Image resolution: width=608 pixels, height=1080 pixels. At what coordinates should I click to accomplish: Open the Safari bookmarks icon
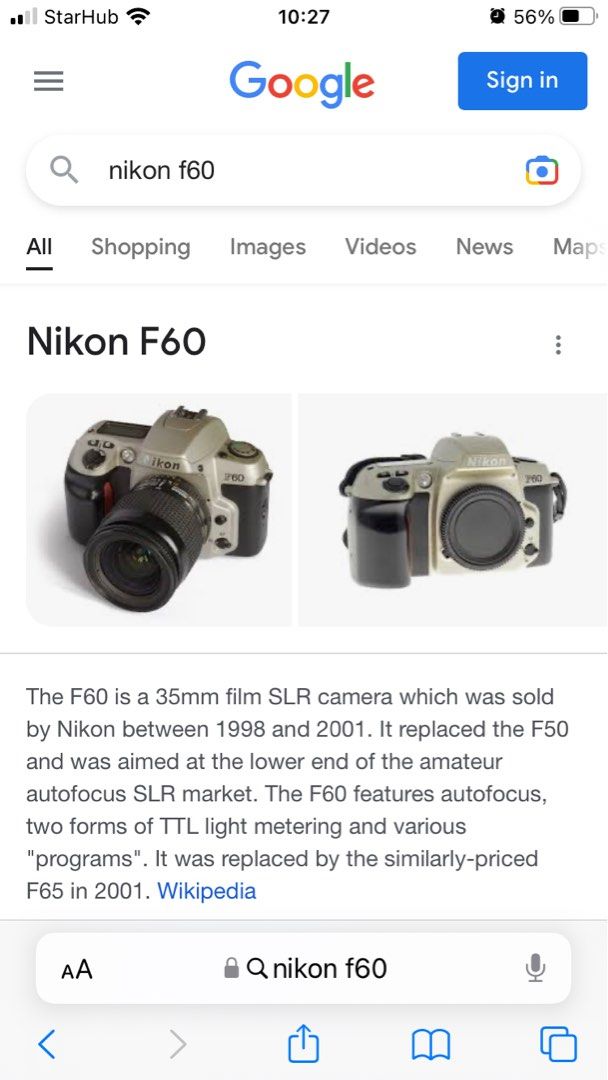[430, 1045]
